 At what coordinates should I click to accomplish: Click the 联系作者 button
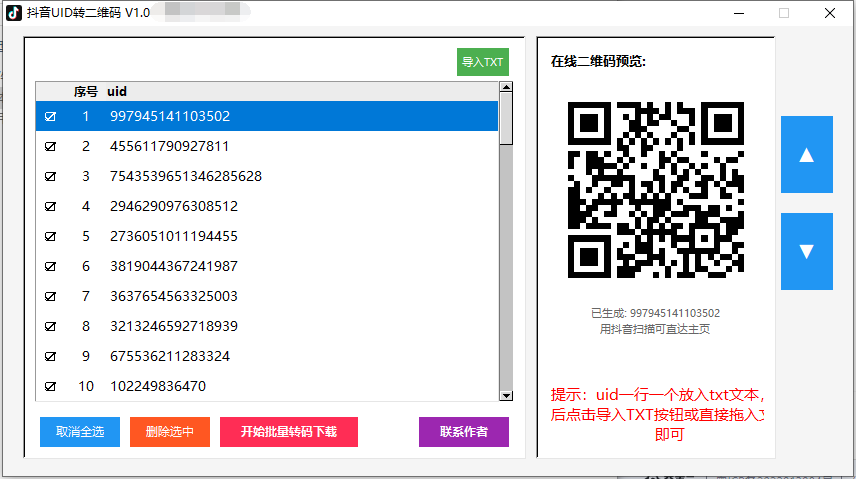[x=463, y=432]
